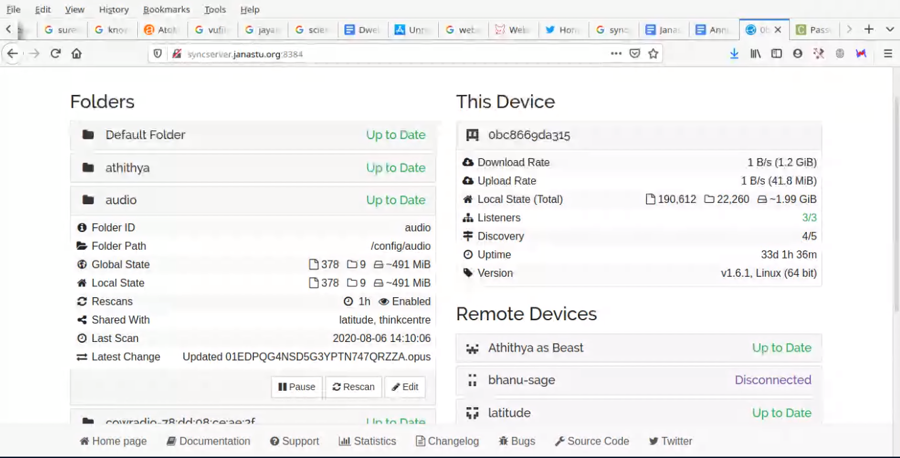This screenshot has height=458, width=900.
Task: Open the Documentation link in footer
Action: [208, 441]
